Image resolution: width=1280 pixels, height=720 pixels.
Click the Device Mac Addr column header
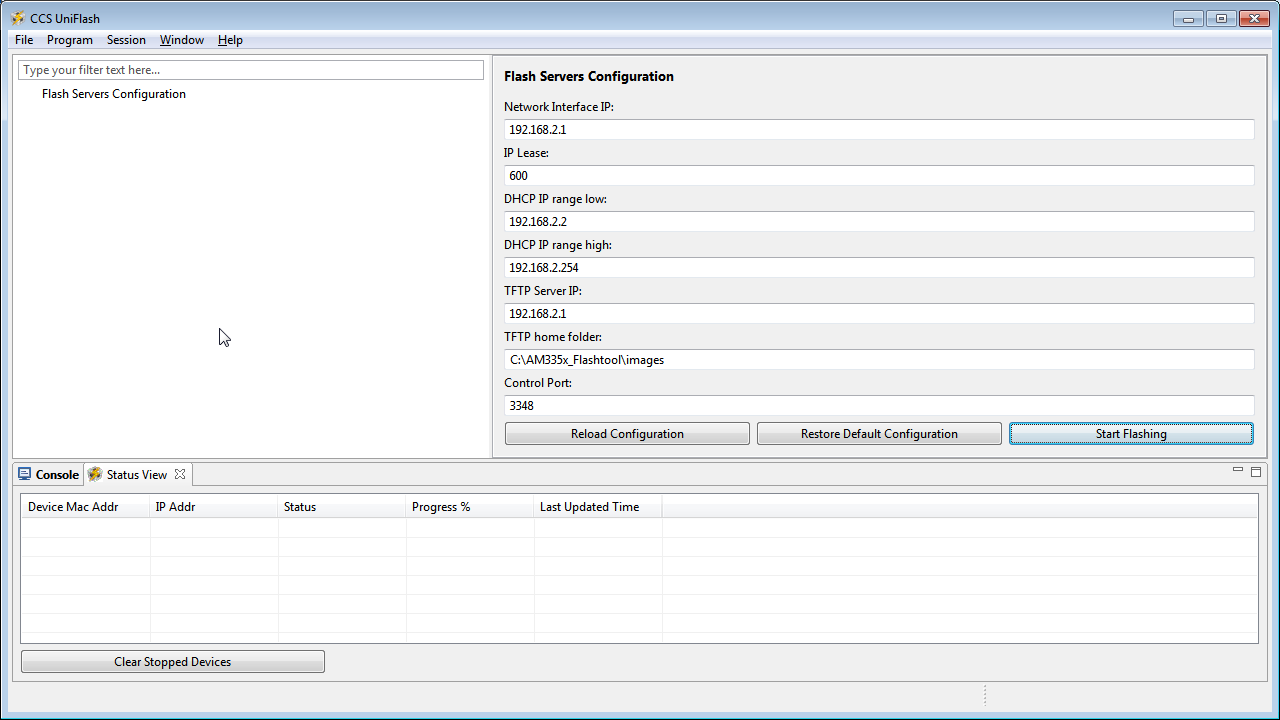pyautogui.click(x=73, y=507)
